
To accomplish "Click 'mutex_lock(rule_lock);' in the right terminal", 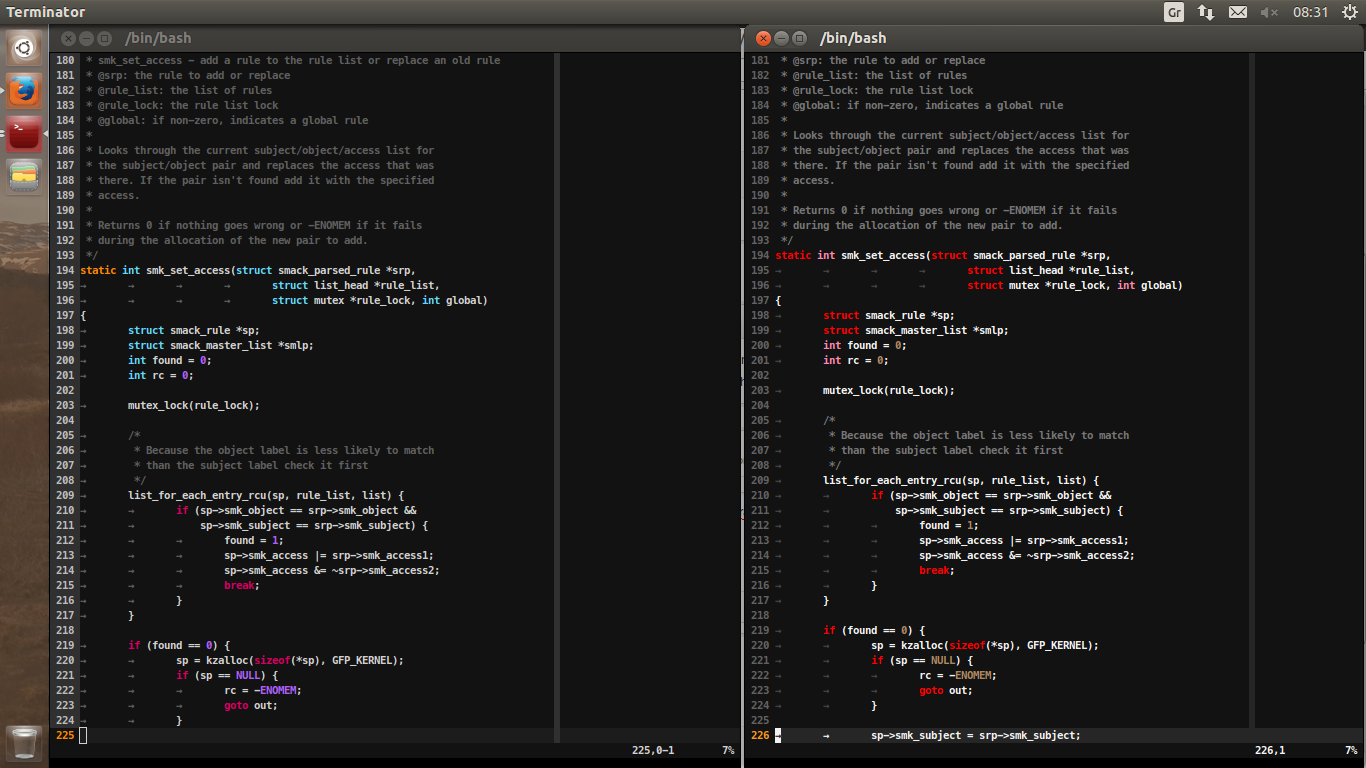I will pos(889,390).
